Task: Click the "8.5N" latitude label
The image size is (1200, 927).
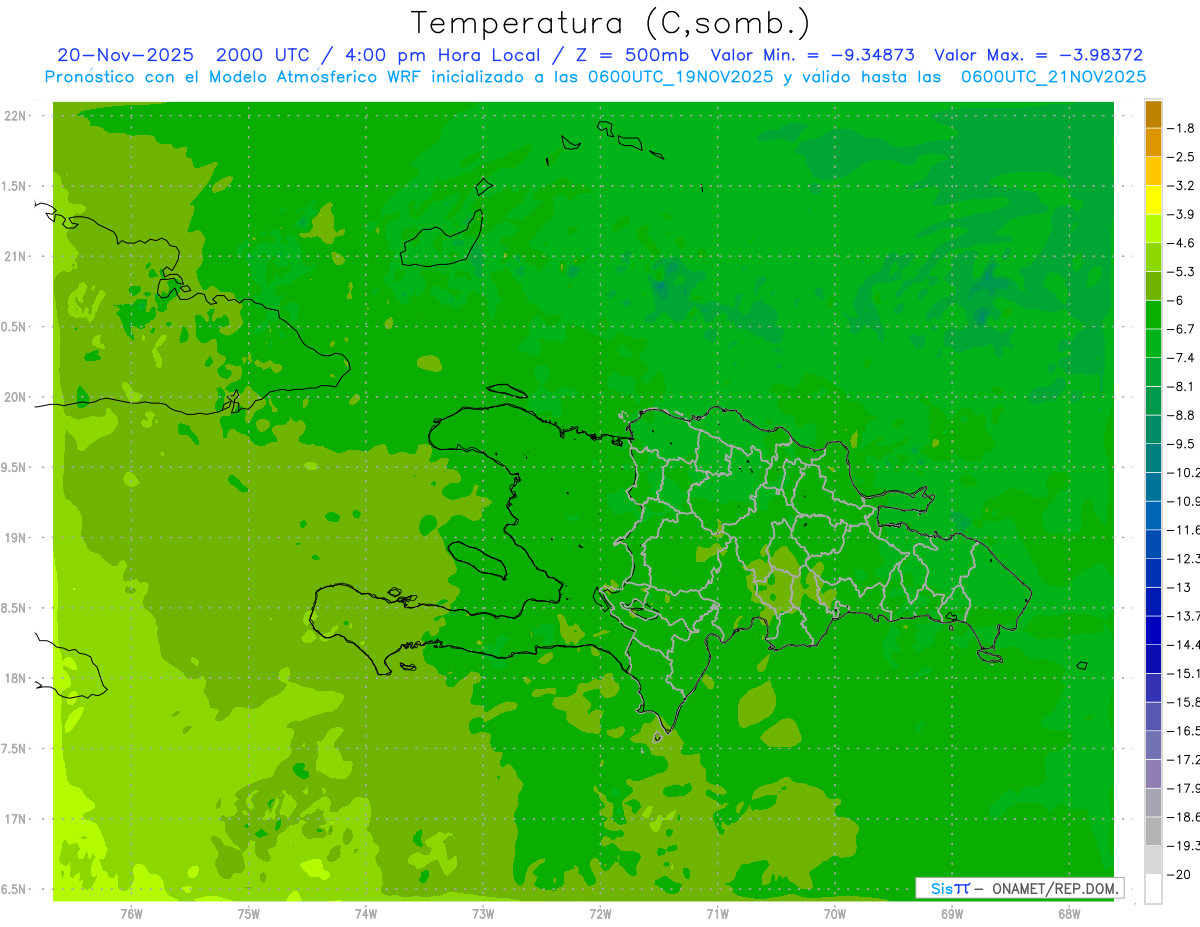Action: (13, 608)
